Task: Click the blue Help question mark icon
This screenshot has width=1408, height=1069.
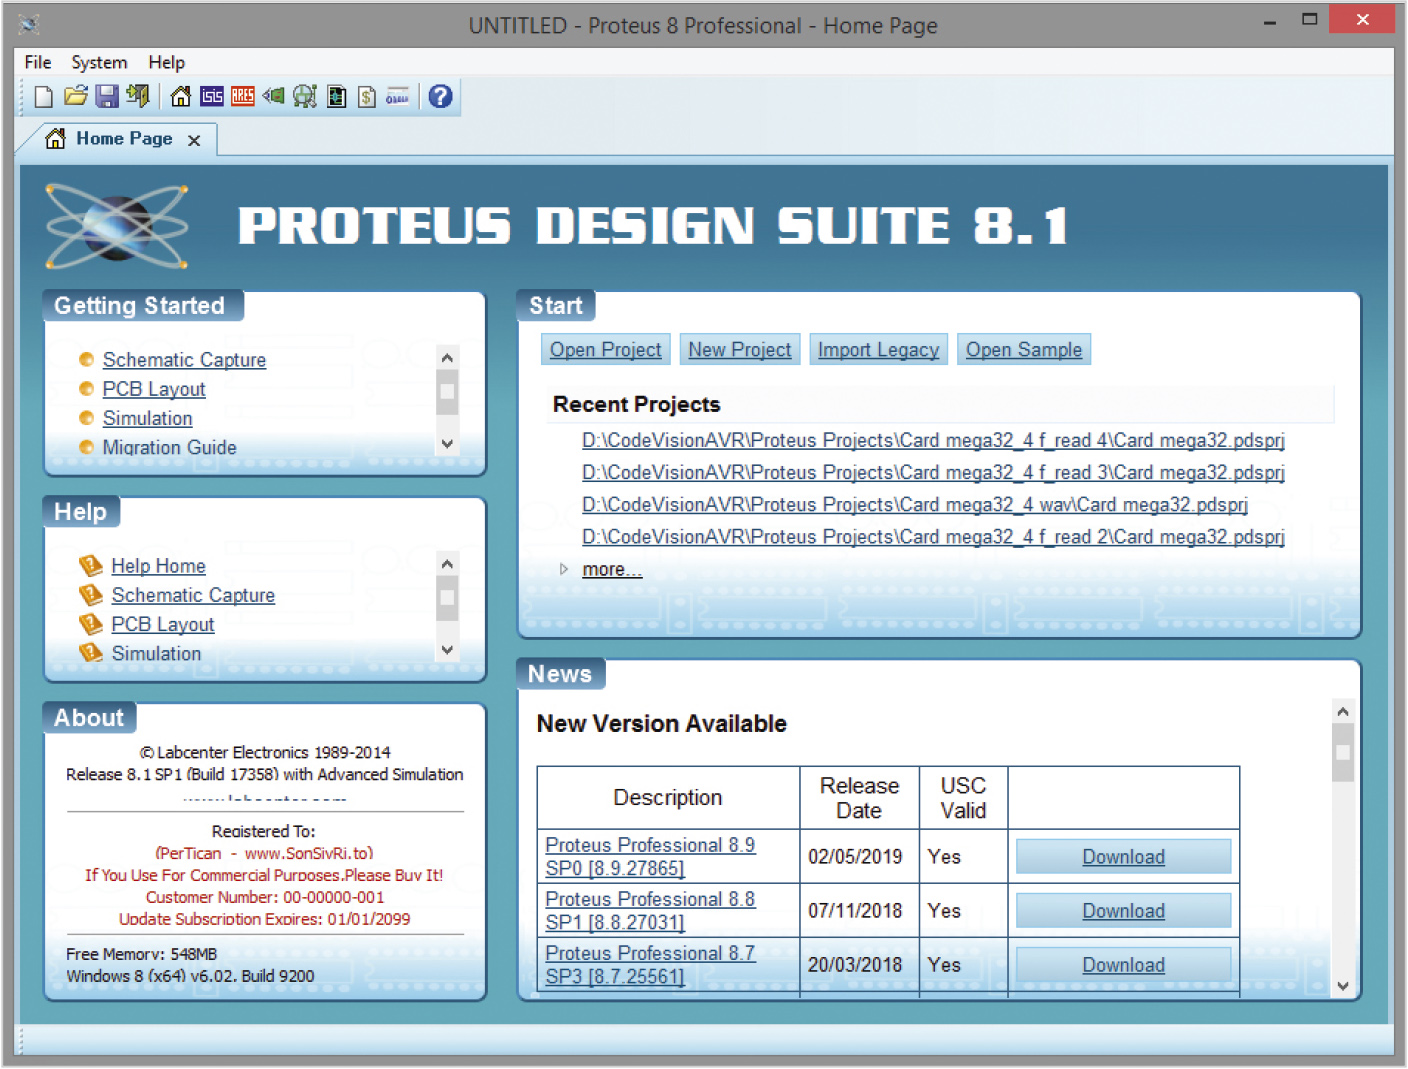Action: click(440, 97)
